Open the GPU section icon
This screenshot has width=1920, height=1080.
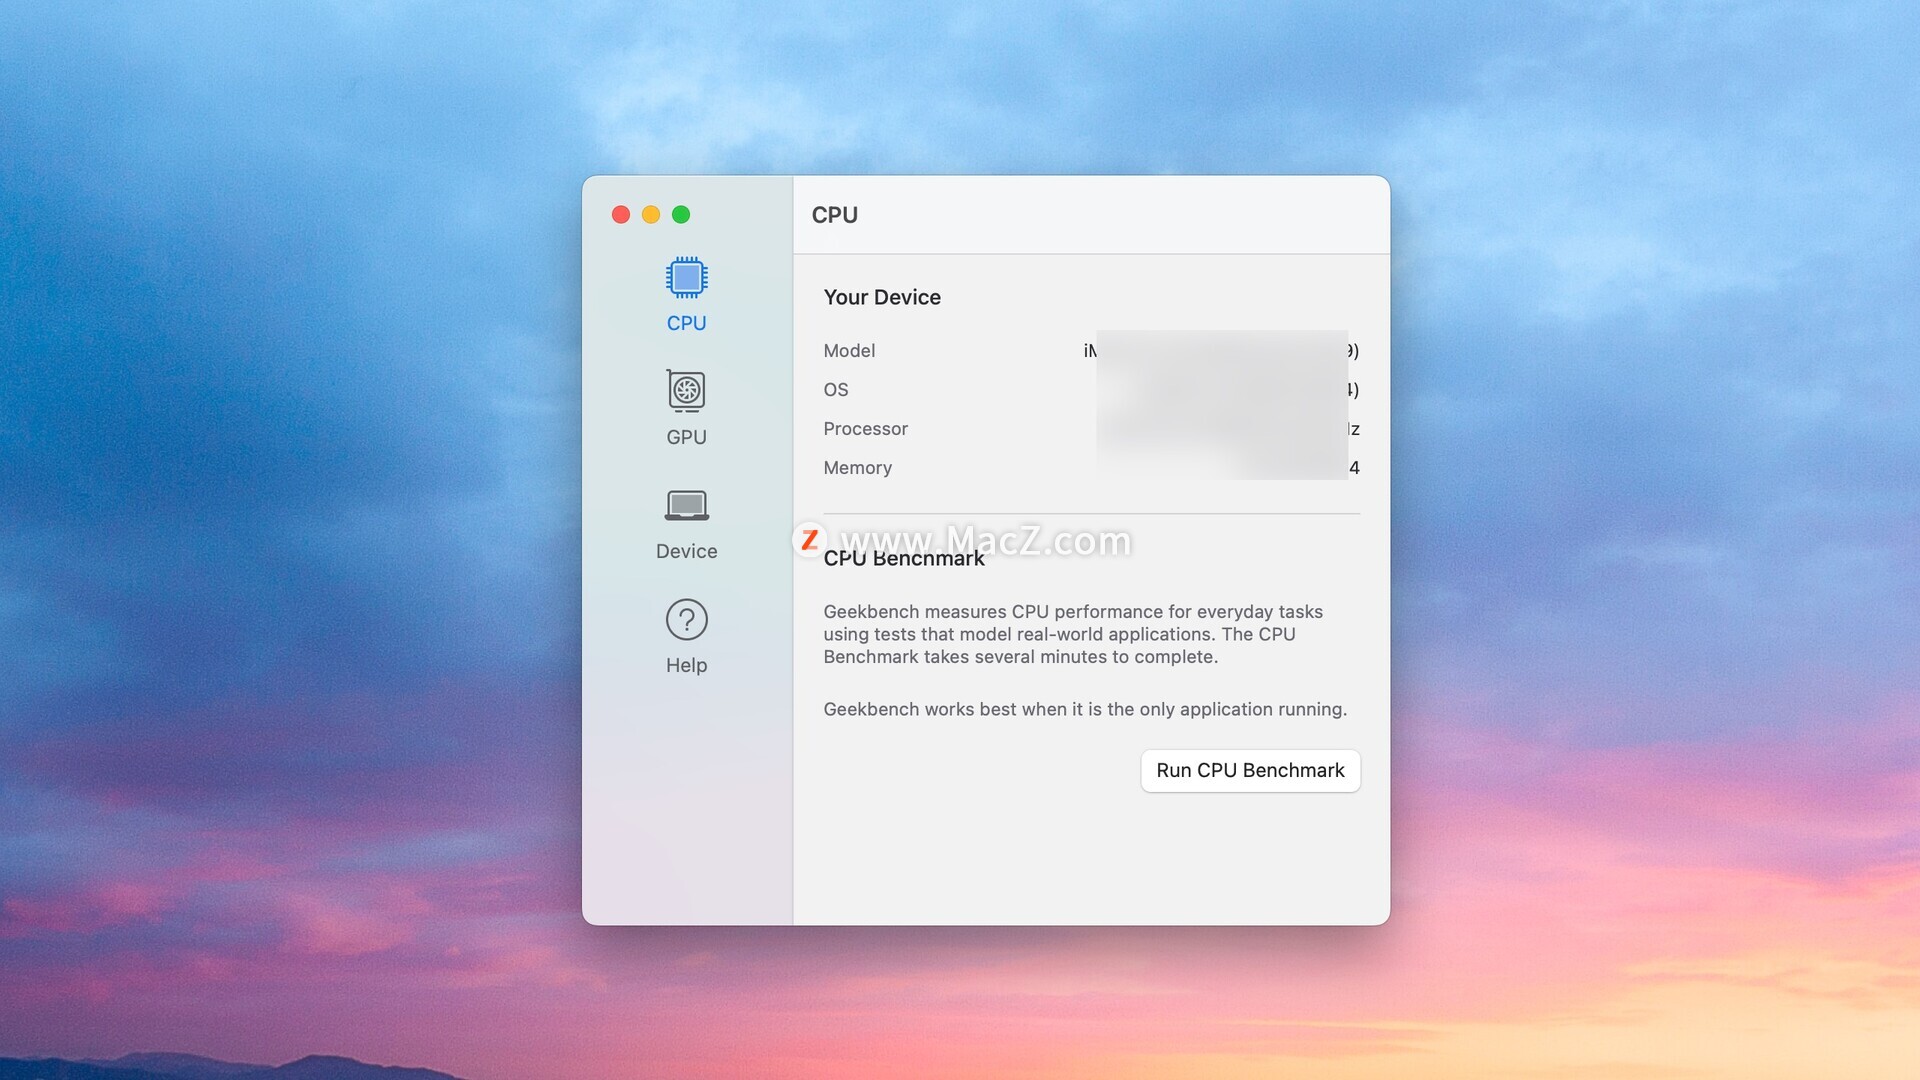point(686,391)
